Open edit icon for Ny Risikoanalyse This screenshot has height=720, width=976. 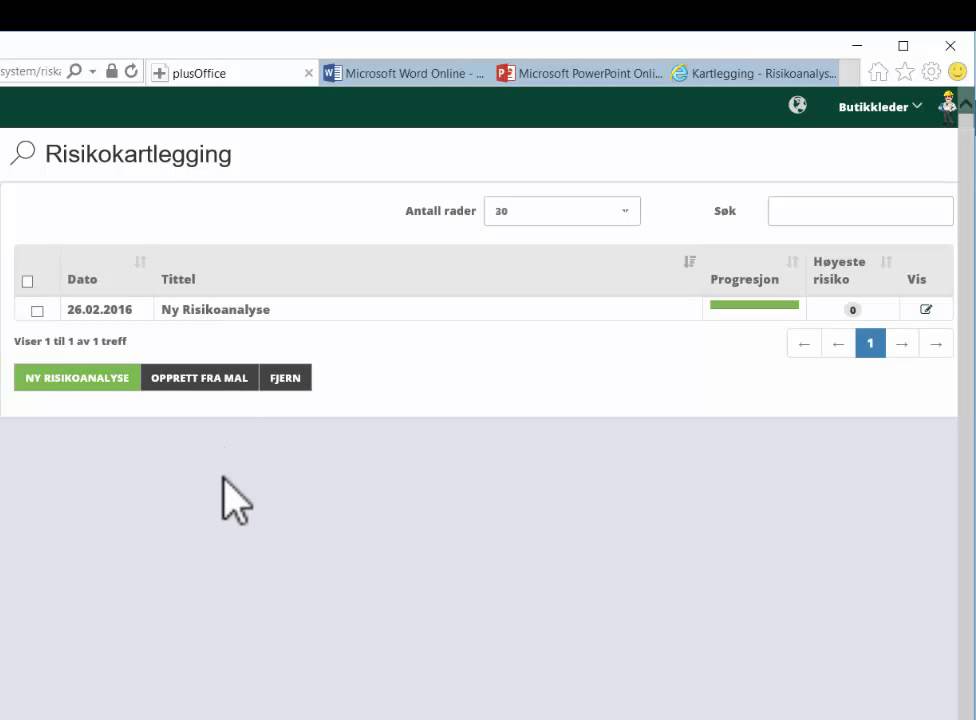pyautogui.click(x=926, y=309)
